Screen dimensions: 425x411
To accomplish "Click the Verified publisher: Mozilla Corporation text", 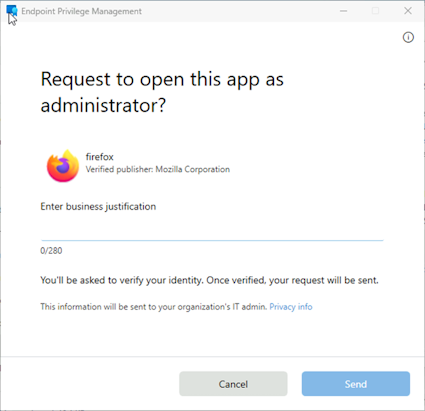I will pos(158,169).
